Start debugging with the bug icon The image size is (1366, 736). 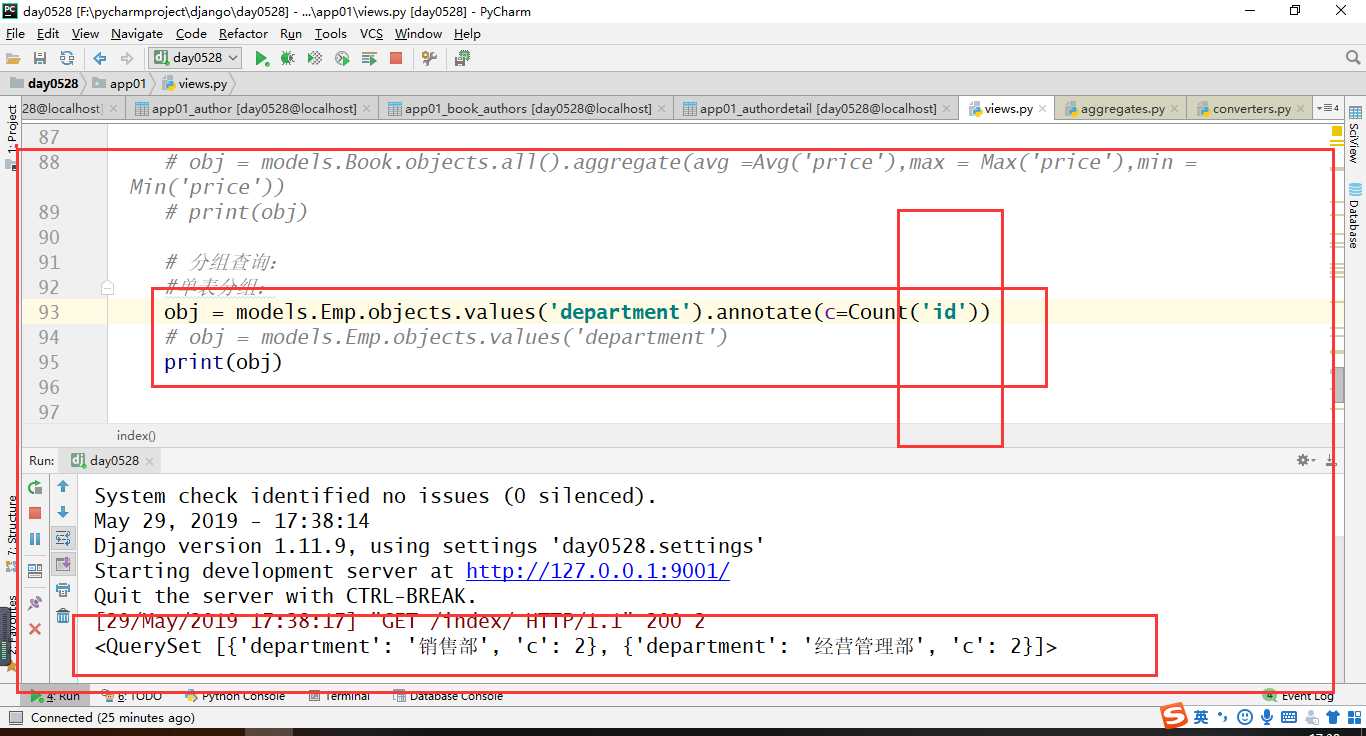pyautogui.click(x=288, y=59)
